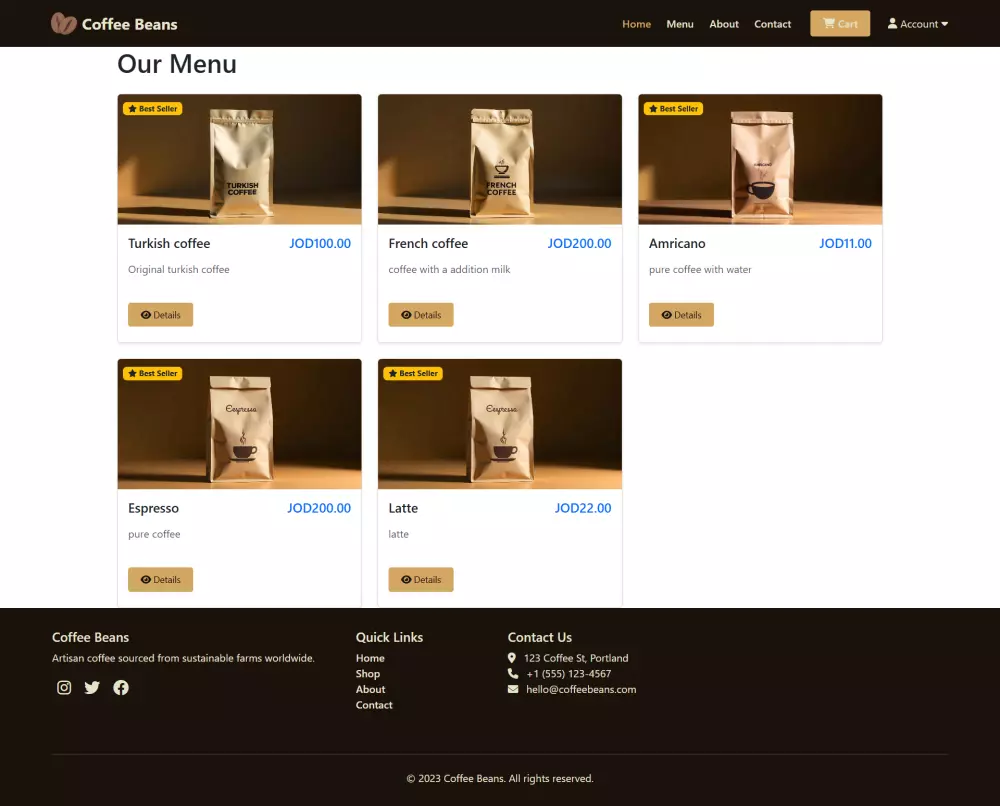Click the copyright 2023 Coffee Beans notice
Screen dimensions: 1000x806
click(500, 778)
